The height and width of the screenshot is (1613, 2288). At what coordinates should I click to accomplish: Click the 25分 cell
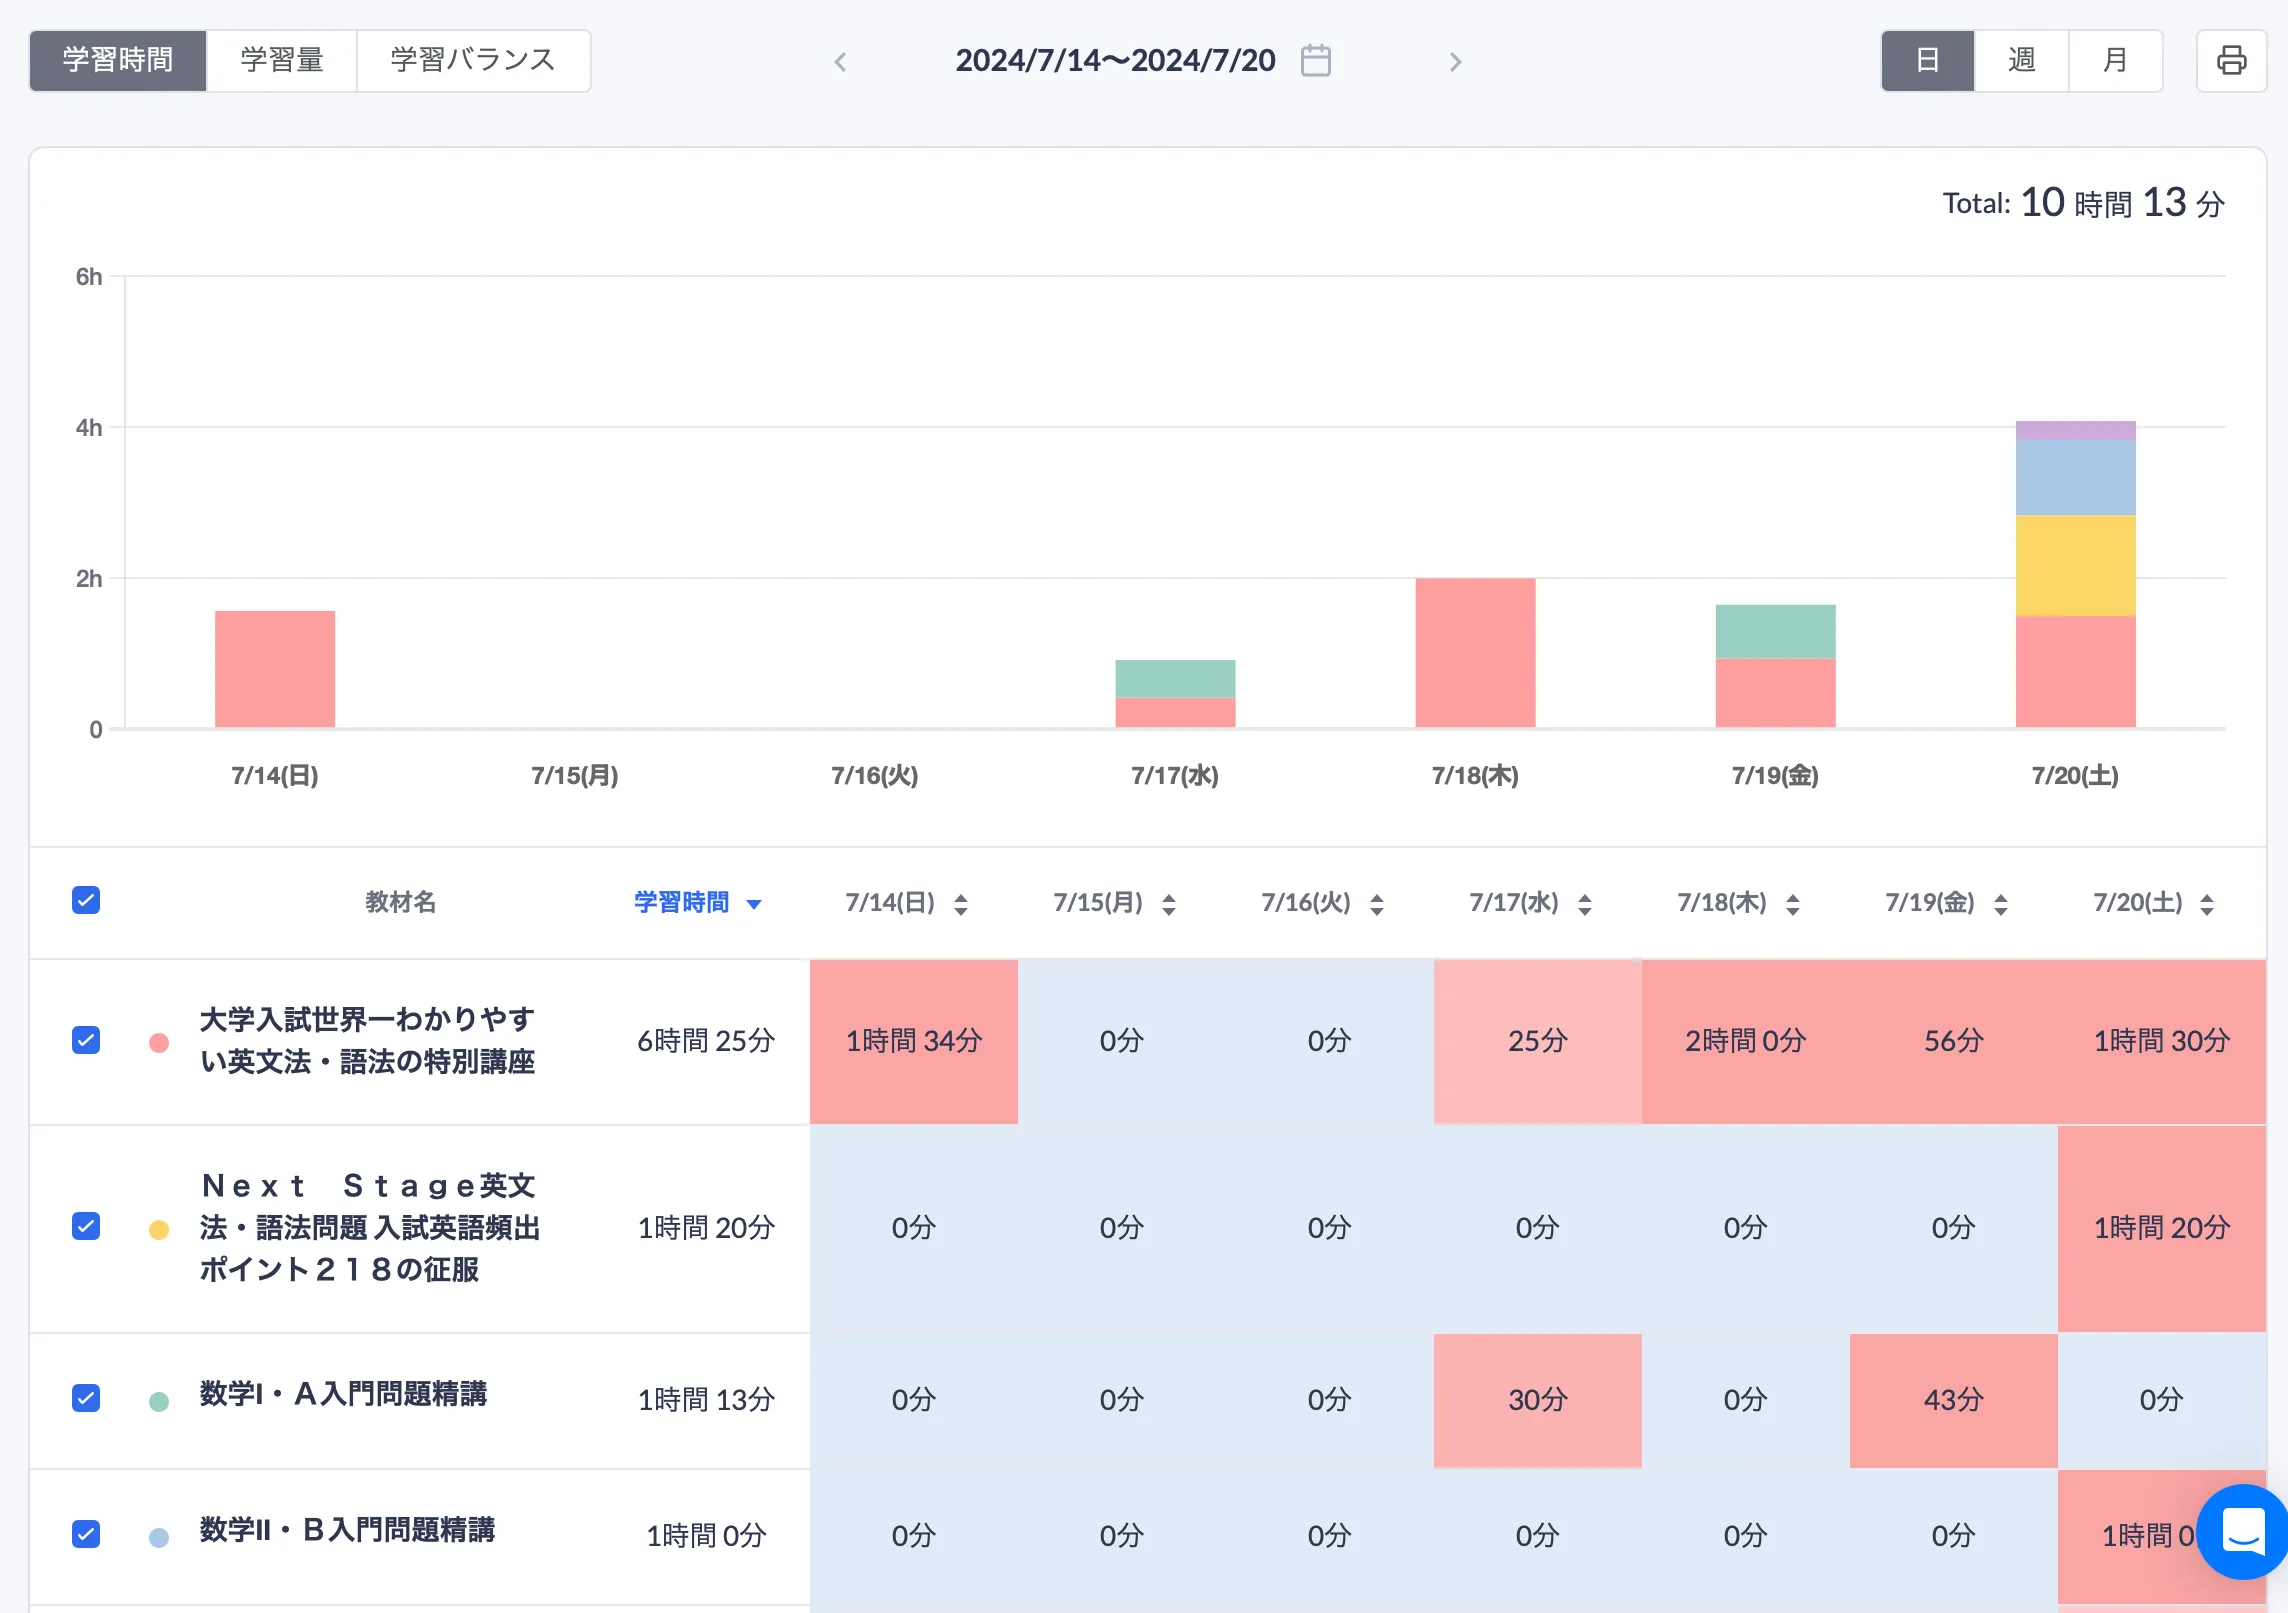1538,1041
